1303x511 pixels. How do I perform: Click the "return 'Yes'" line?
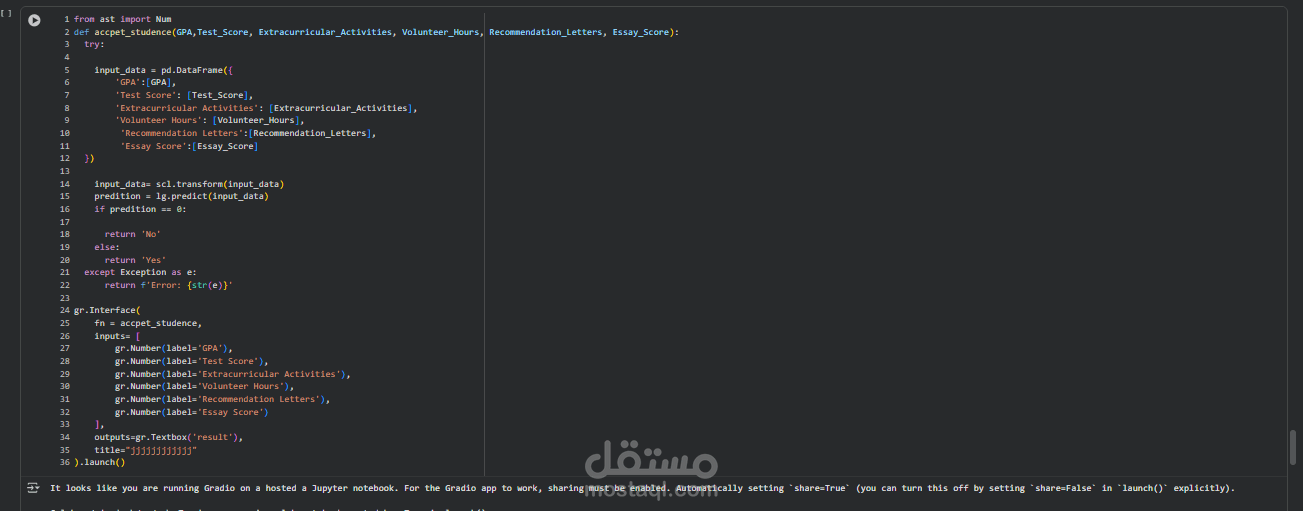(135, 260)
